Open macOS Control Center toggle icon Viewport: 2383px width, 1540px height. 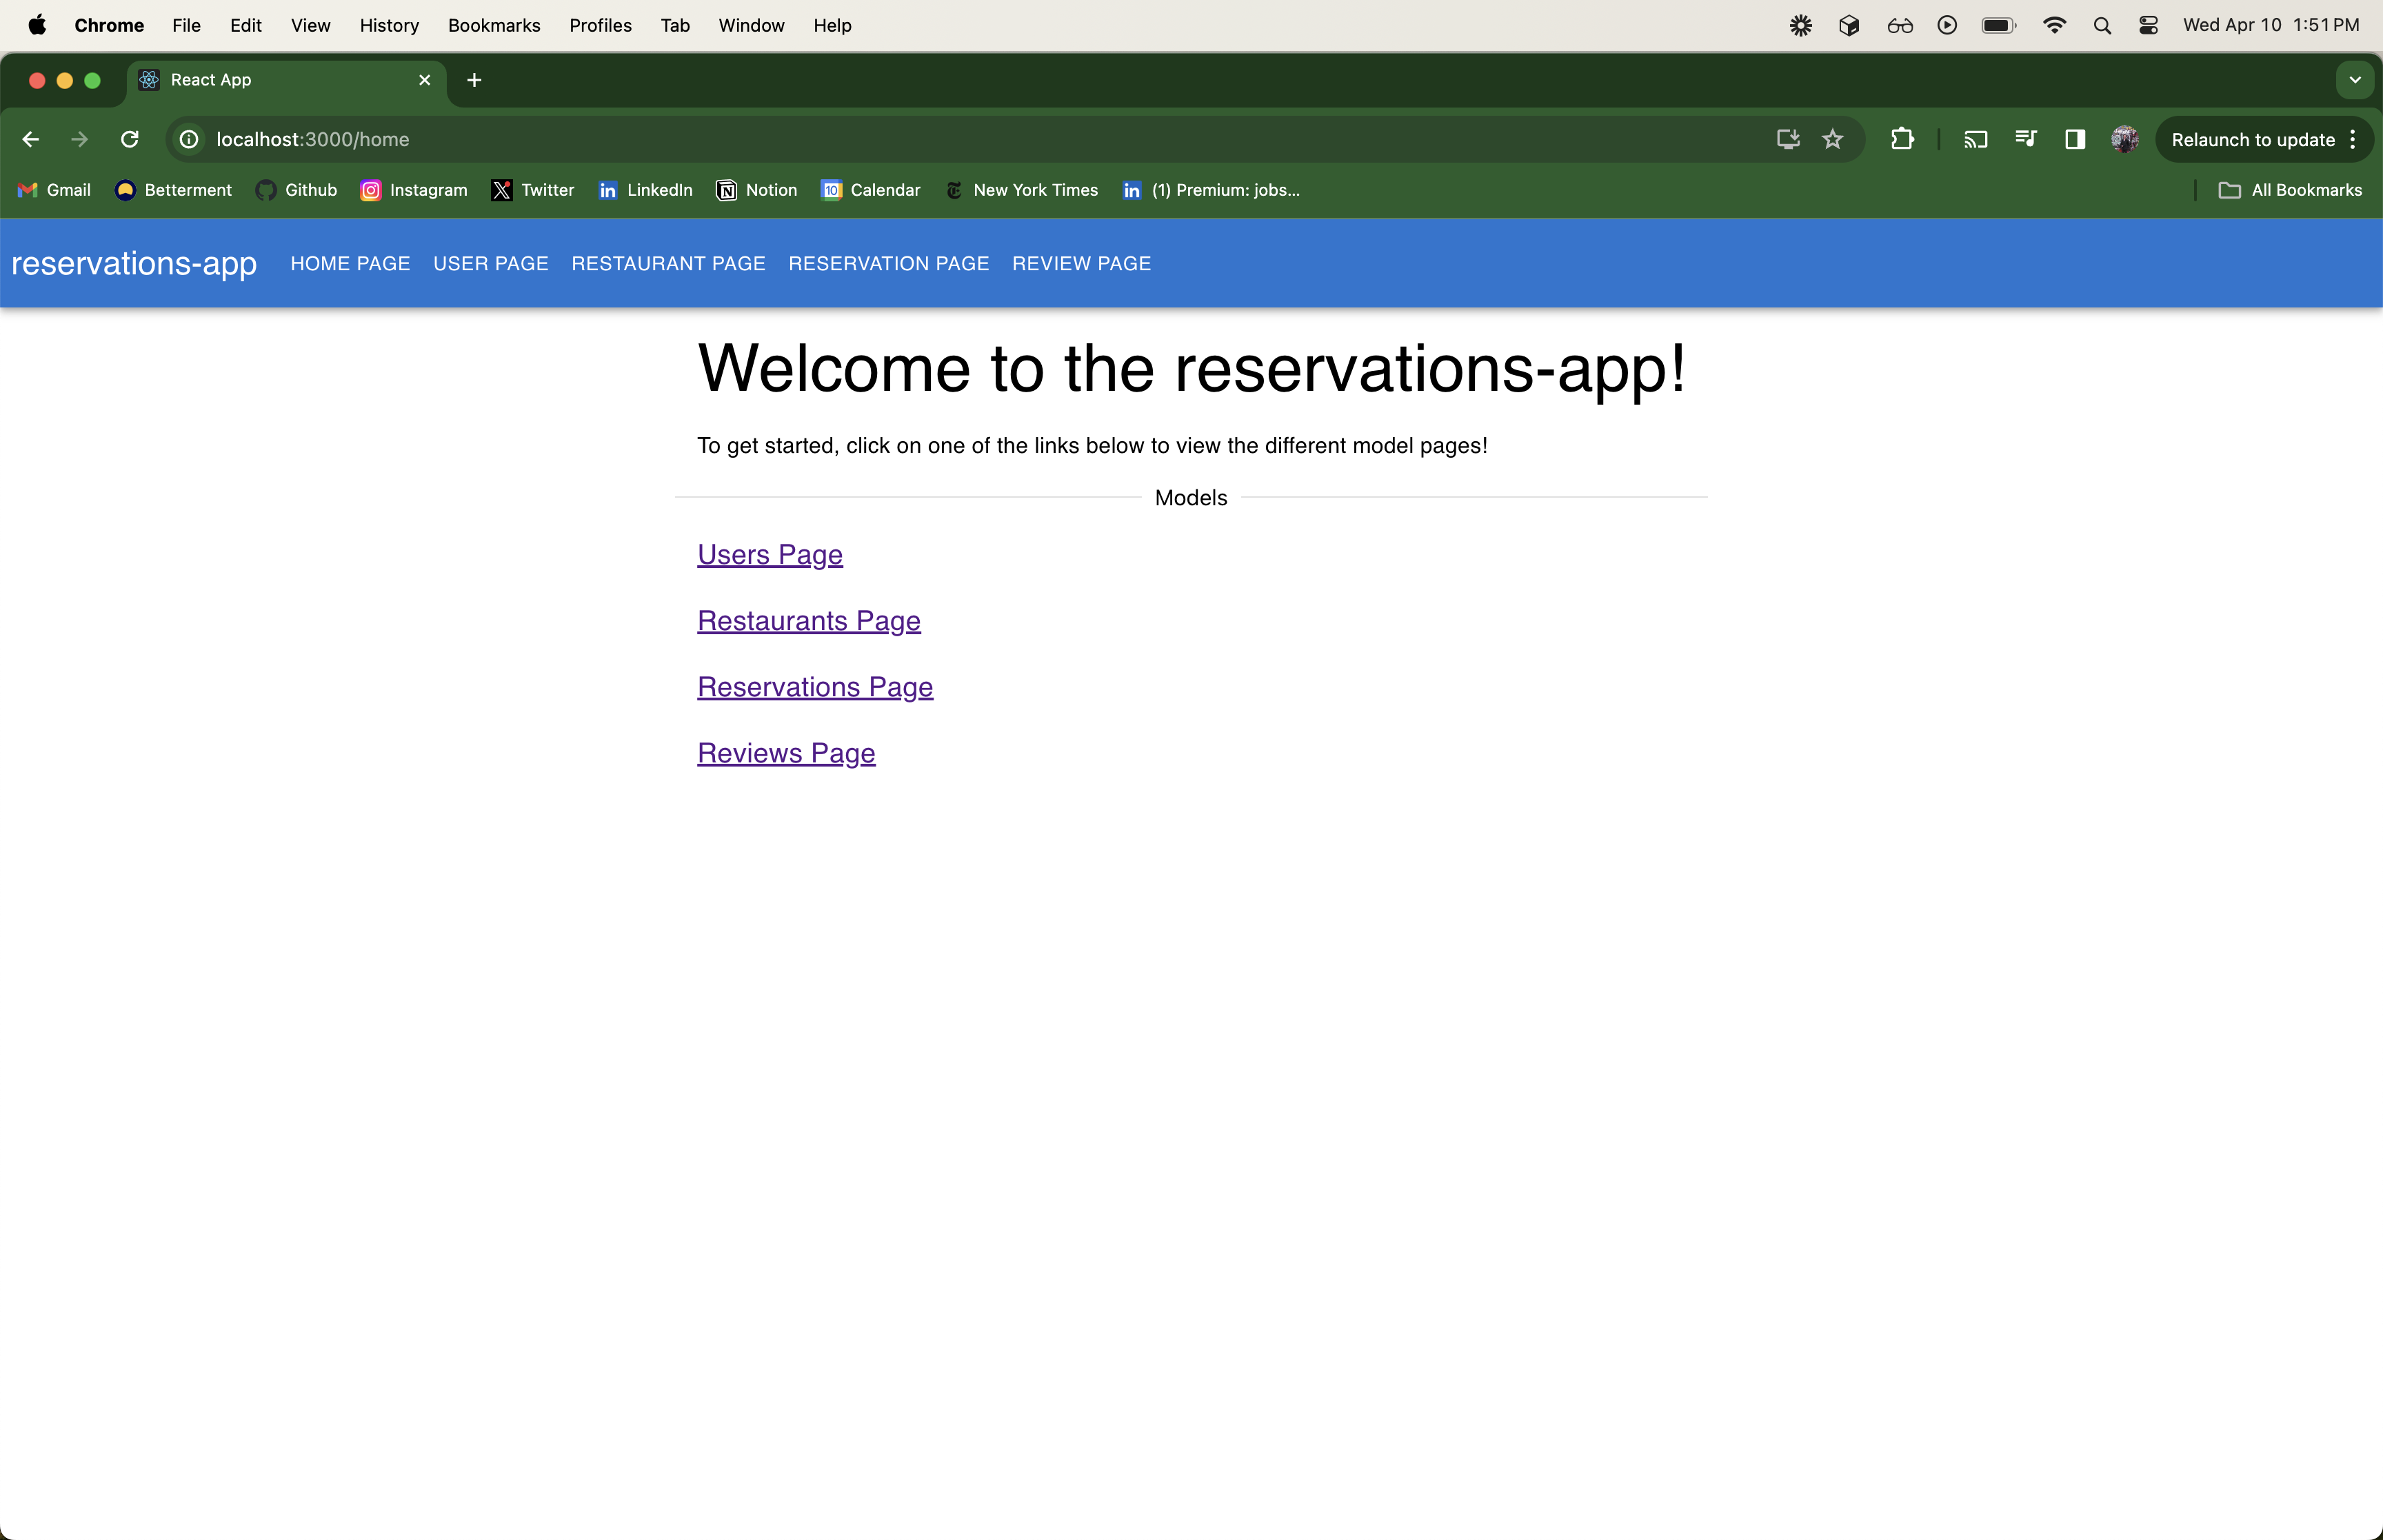(2148, 26)
